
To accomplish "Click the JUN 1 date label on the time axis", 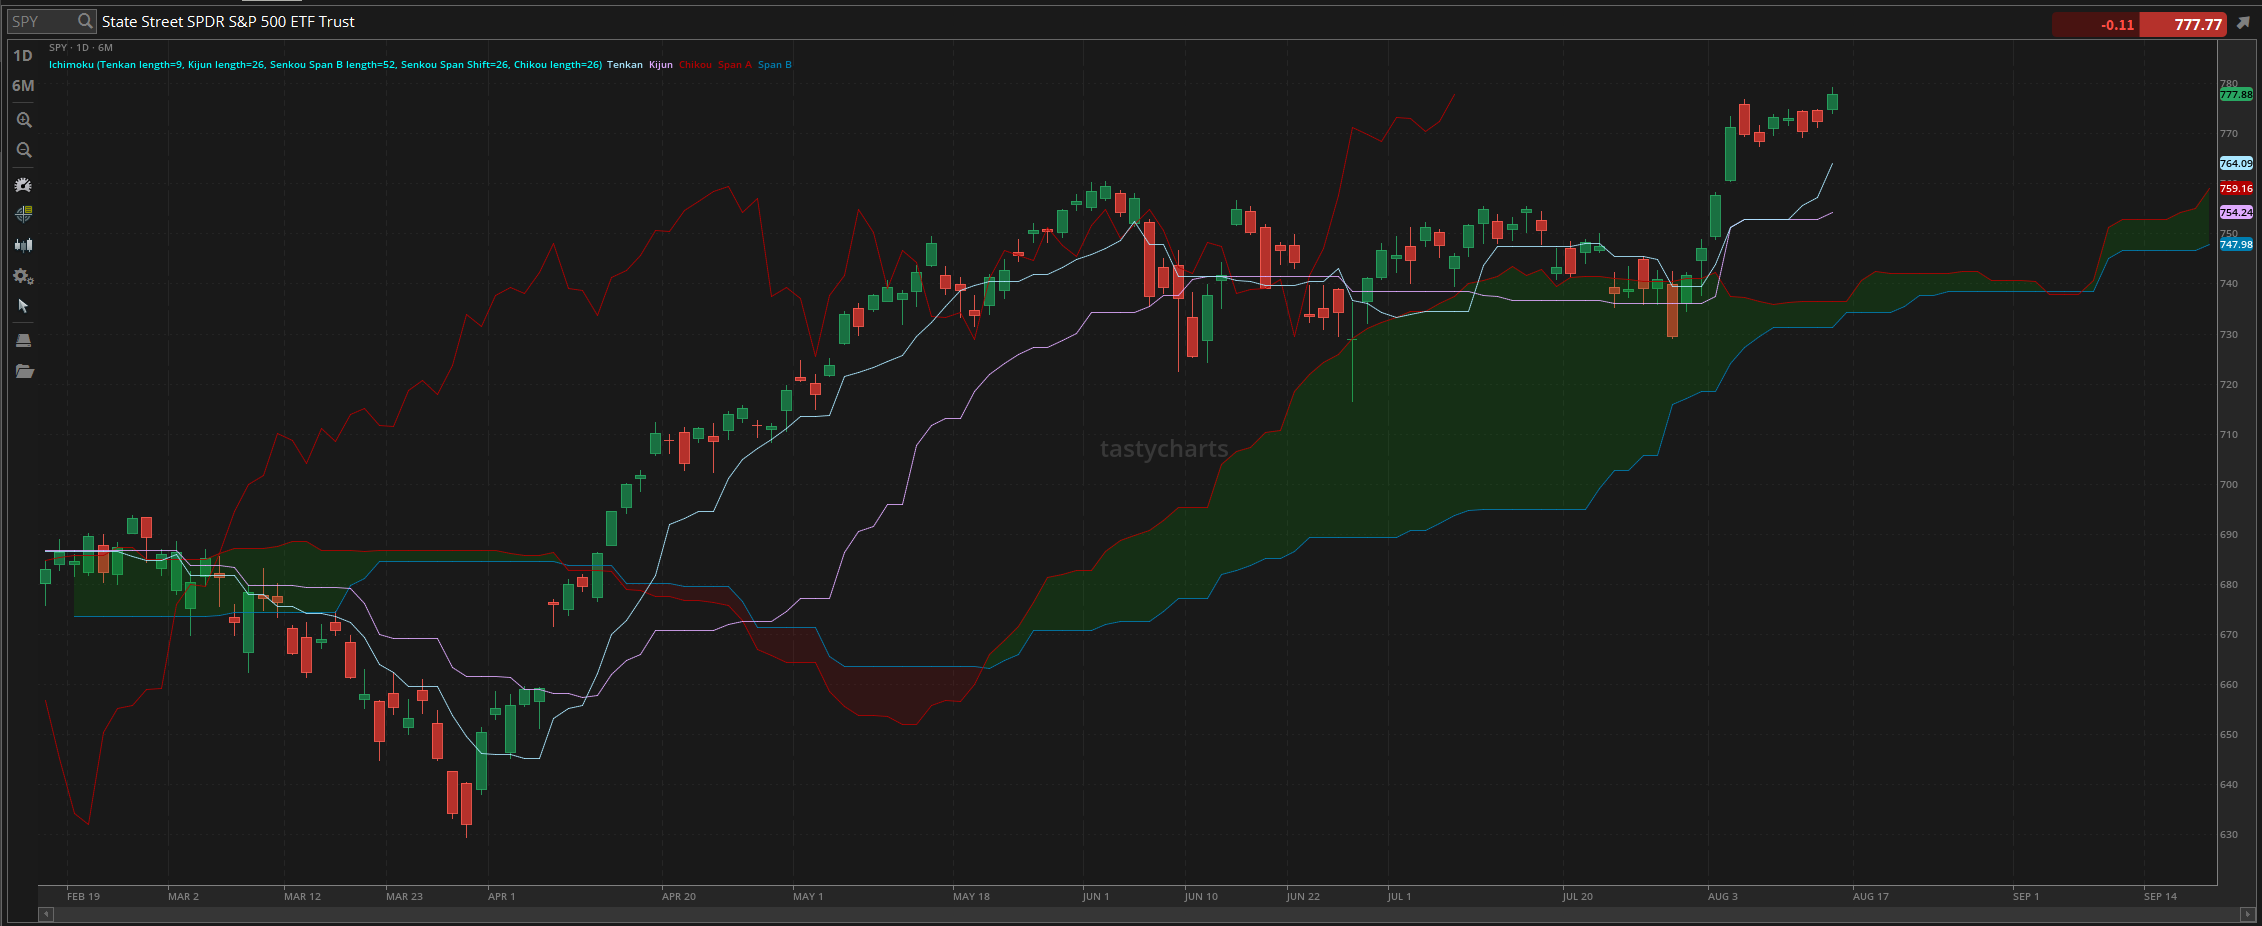I will 1095,896.
